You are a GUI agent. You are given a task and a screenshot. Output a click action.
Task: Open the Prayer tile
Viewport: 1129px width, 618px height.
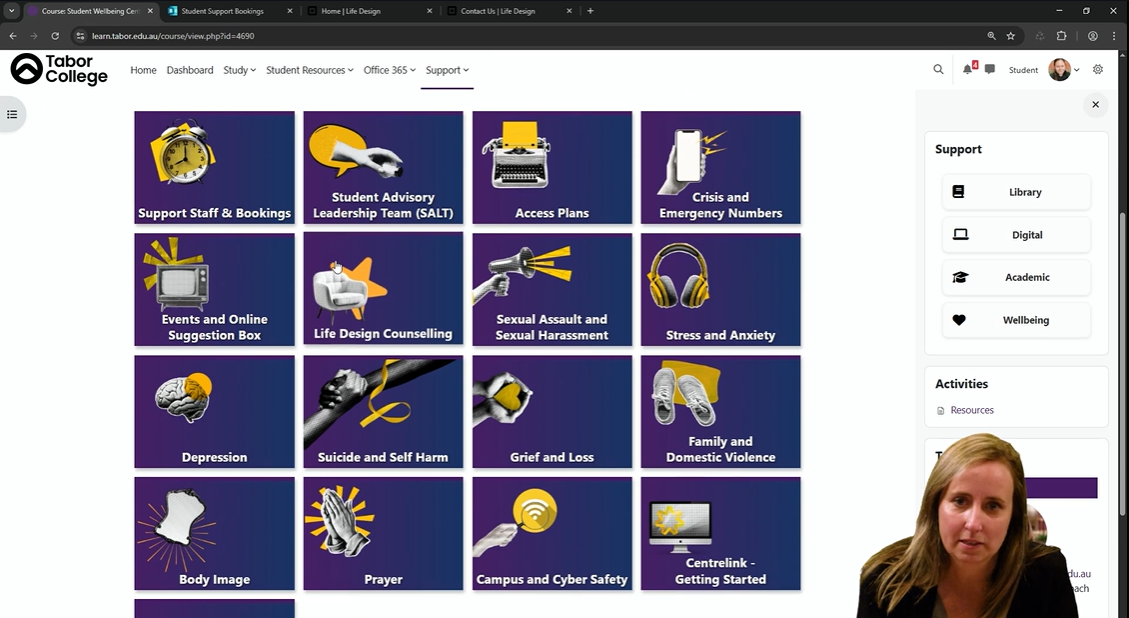click(383, 534)
